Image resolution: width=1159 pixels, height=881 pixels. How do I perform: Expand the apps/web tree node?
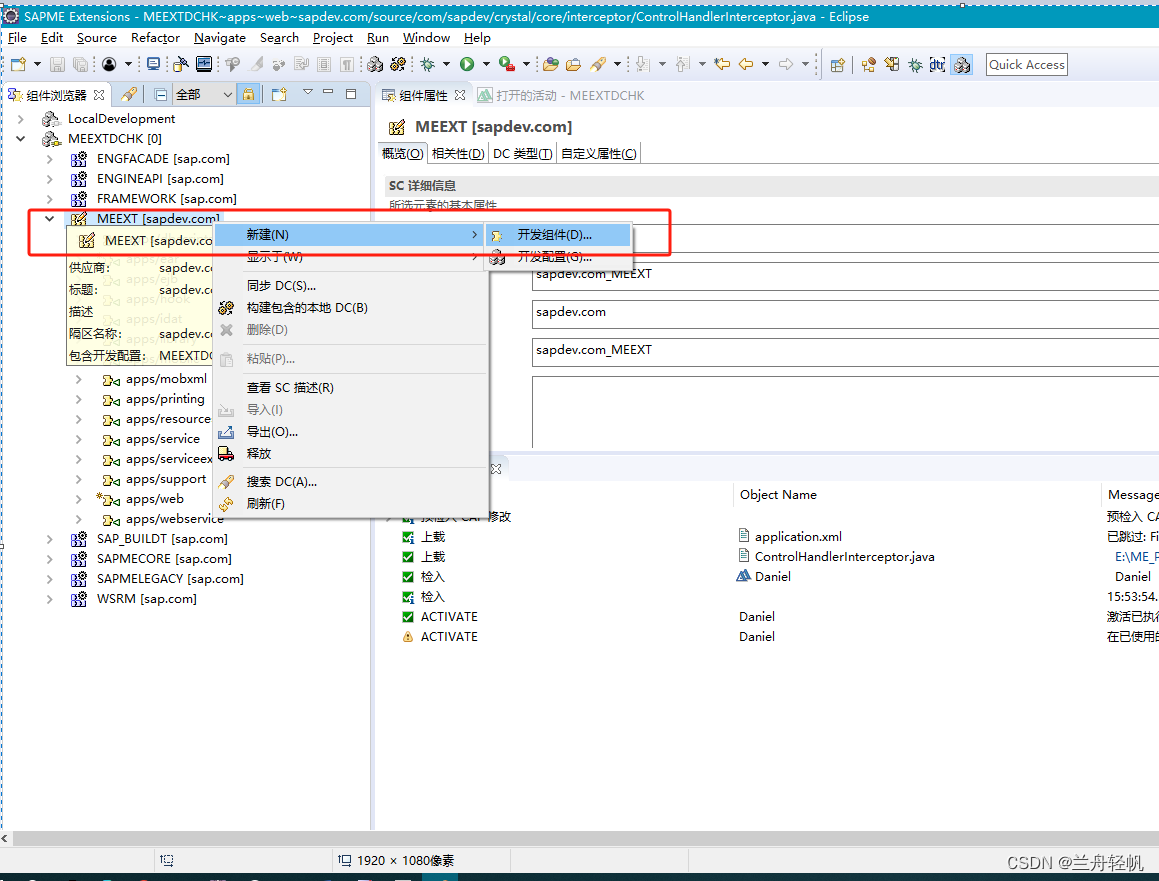78,500
